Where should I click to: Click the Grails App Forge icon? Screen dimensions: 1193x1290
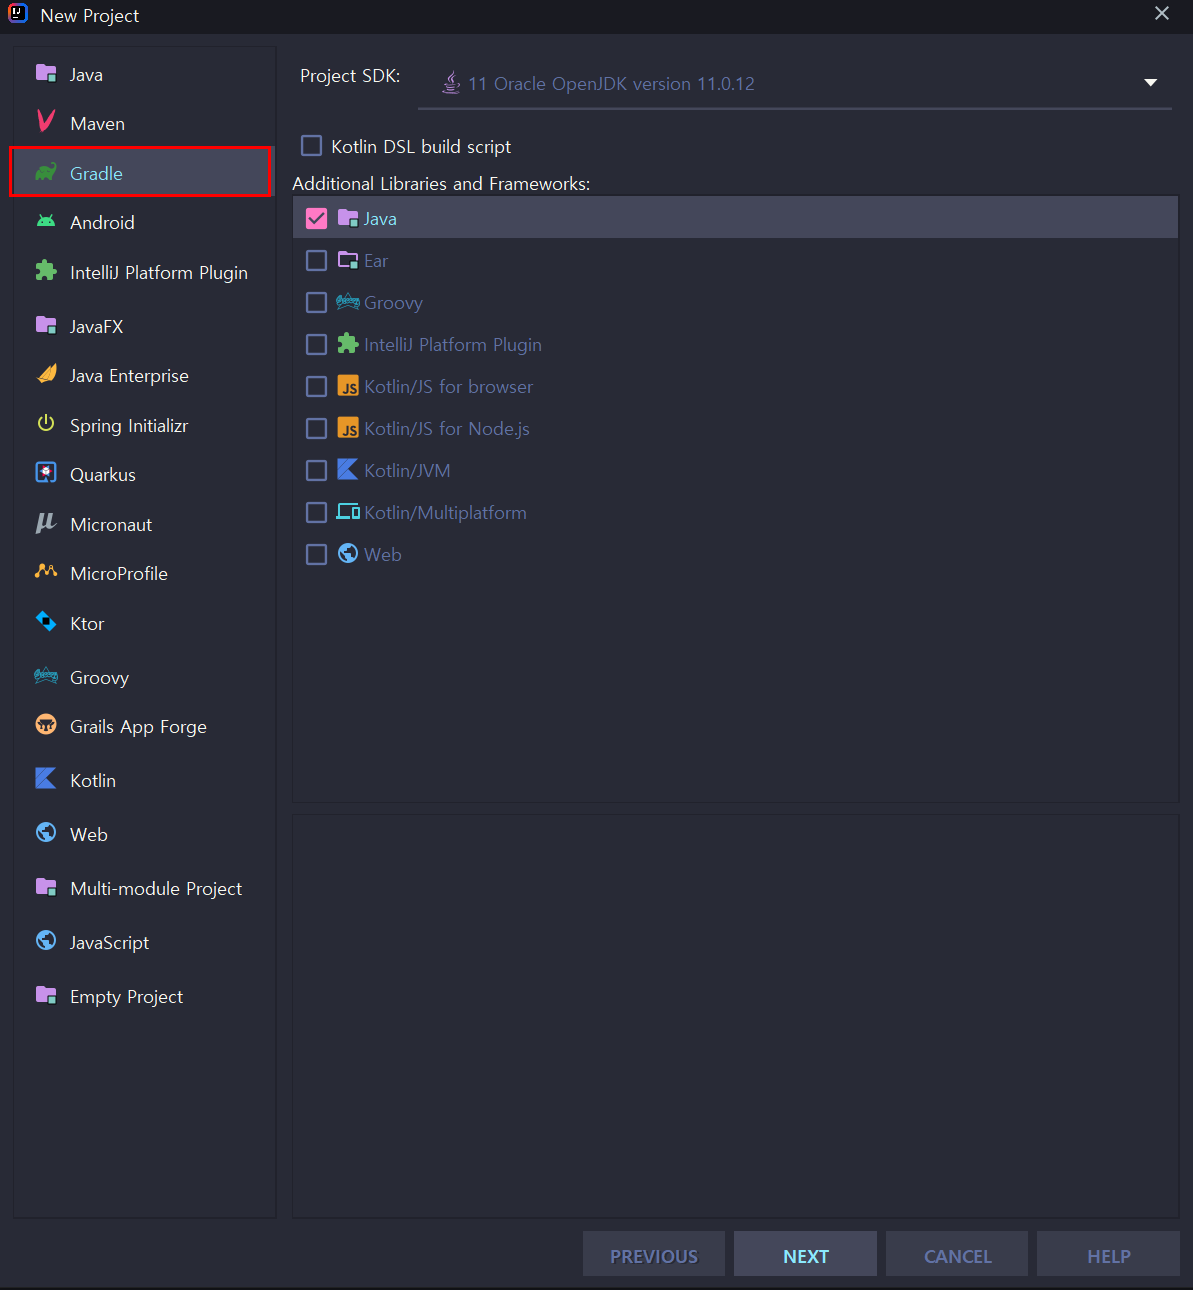(46, 725)
